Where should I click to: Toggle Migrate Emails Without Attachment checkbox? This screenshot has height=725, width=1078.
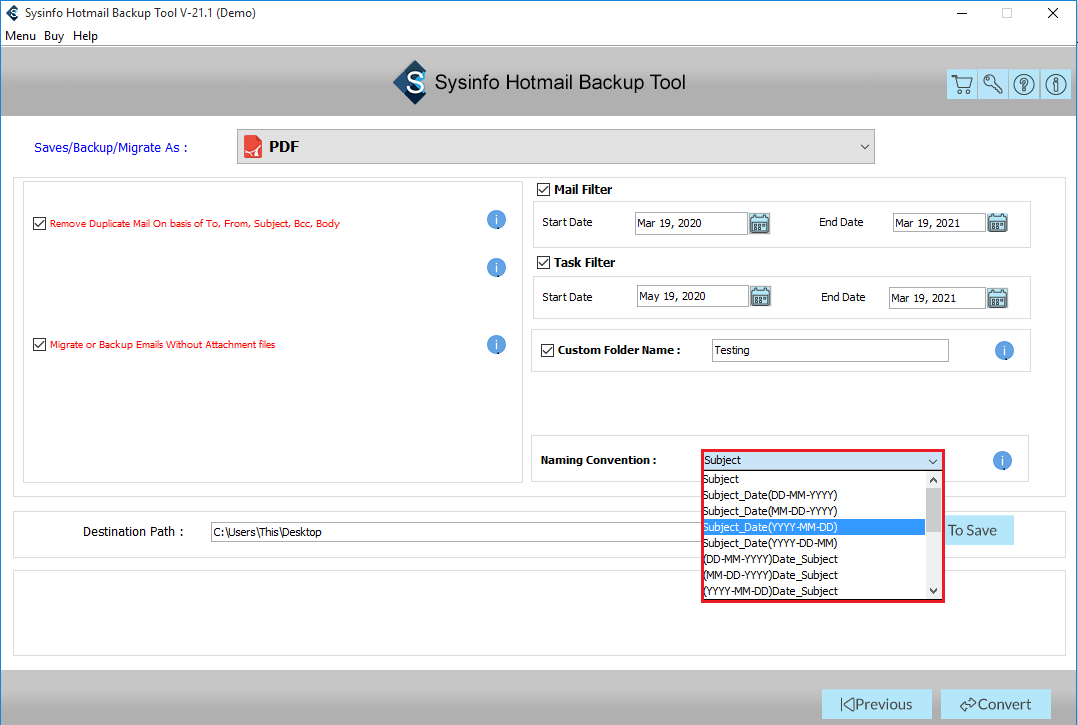click(40, 345)
